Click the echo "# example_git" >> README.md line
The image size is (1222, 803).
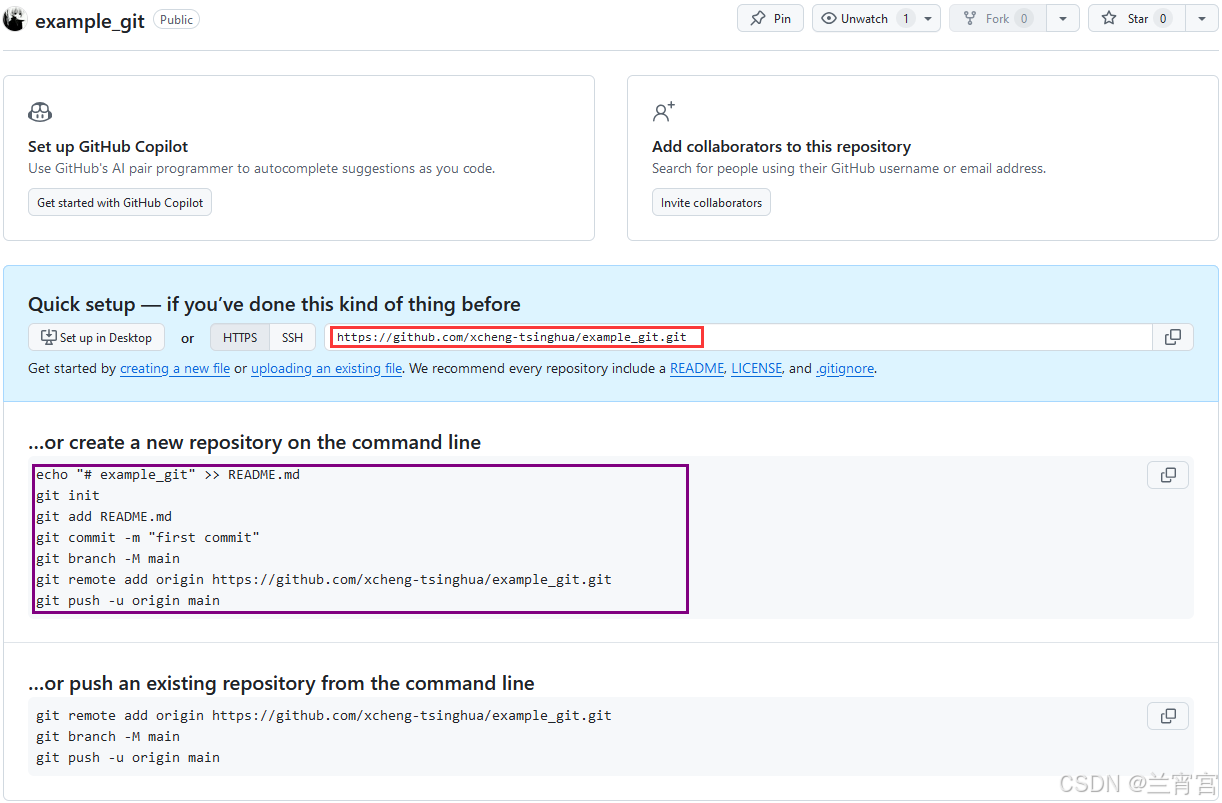tap(168, 474)
